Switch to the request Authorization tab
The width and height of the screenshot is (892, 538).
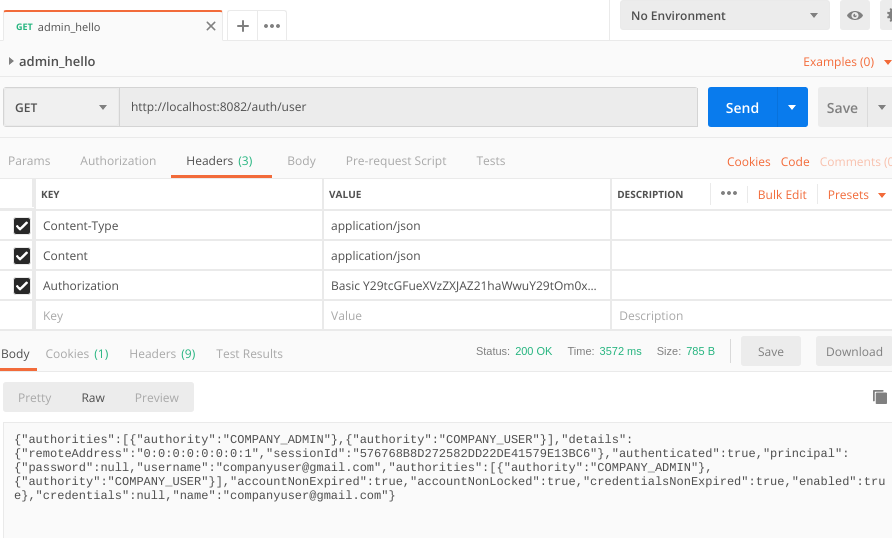click(x=118, y=161)
